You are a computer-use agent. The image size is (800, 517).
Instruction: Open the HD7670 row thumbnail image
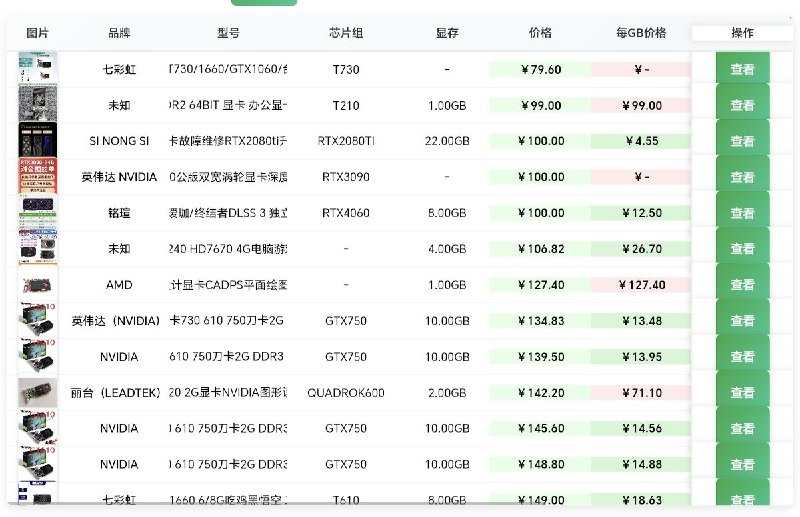pos(38,248)
